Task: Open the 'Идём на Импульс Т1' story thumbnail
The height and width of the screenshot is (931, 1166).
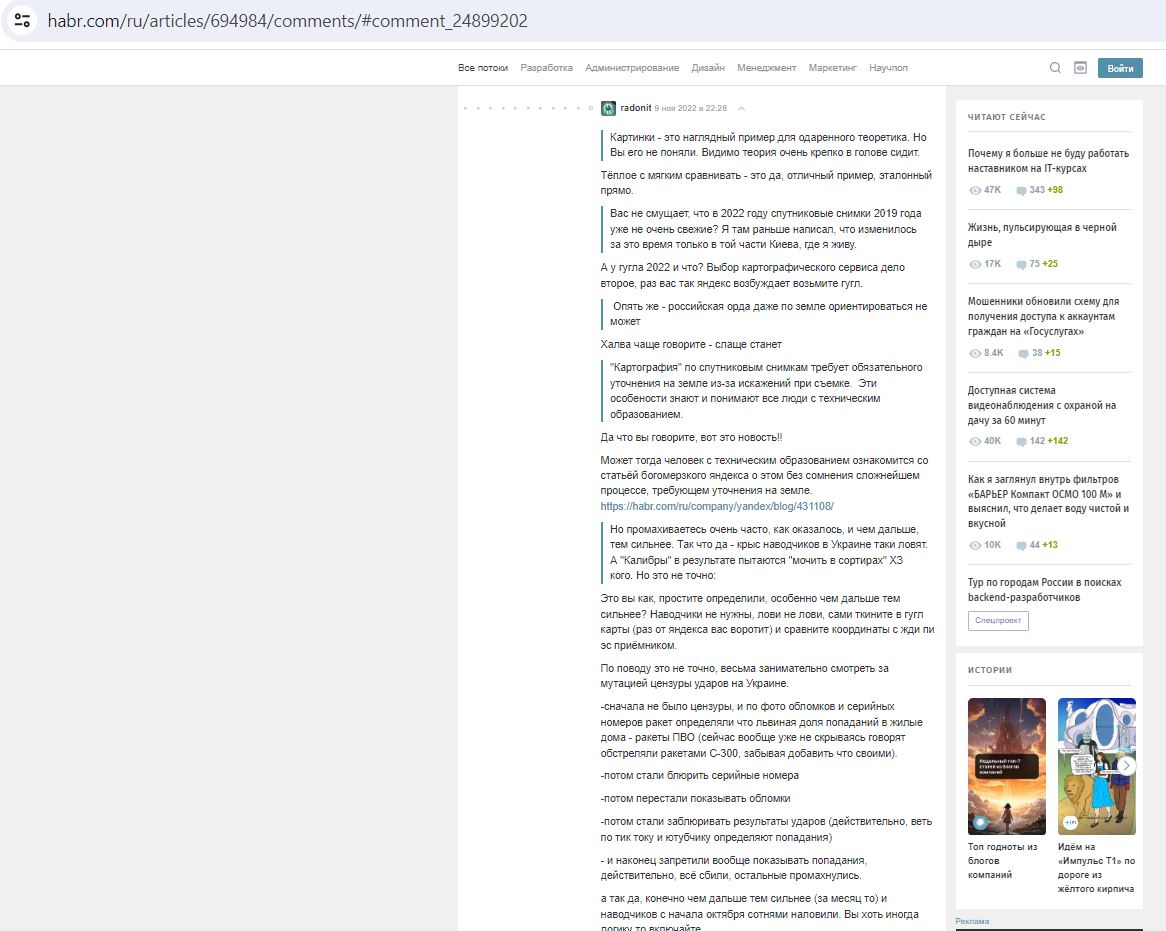Action: pyautogui.click(x=1097, y=766)
